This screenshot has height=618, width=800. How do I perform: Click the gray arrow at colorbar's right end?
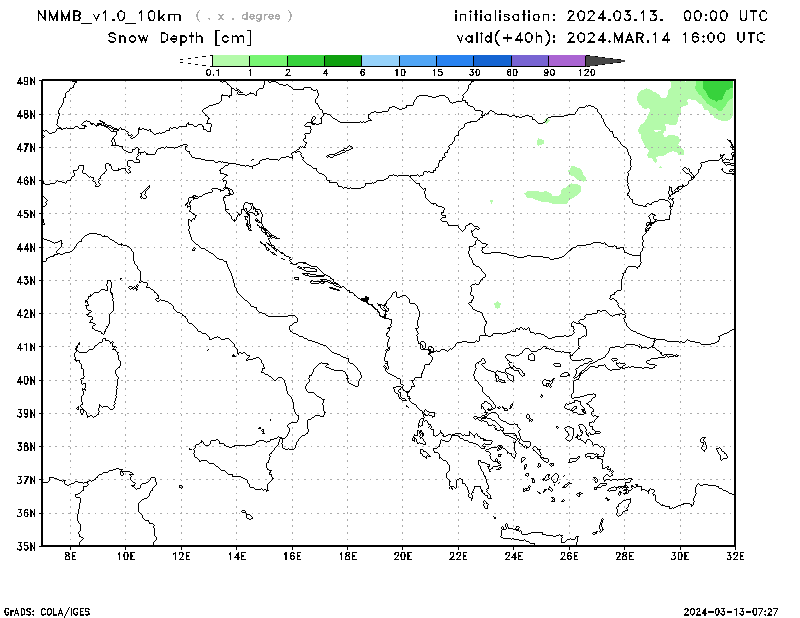click(611, 61)
